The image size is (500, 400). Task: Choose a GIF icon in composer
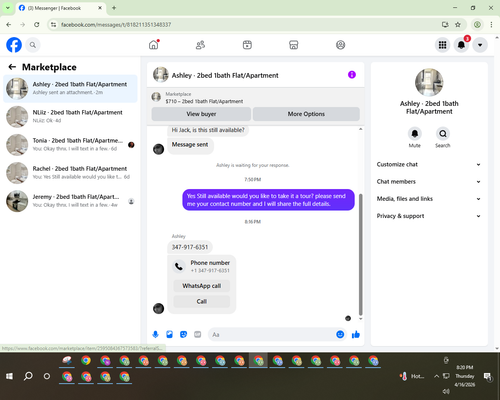pyautogui.click(x=198, y=334)
